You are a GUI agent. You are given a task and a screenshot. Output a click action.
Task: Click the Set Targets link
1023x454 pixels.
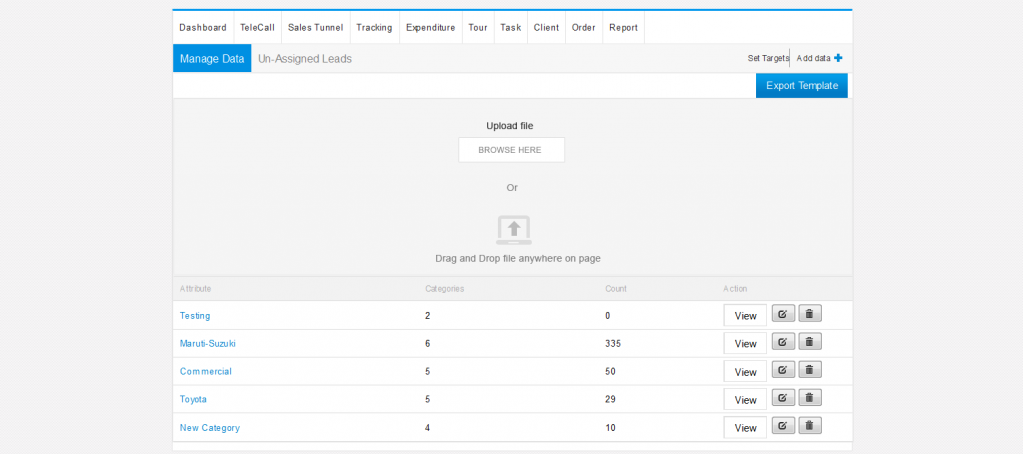click(x=769, y=58)
